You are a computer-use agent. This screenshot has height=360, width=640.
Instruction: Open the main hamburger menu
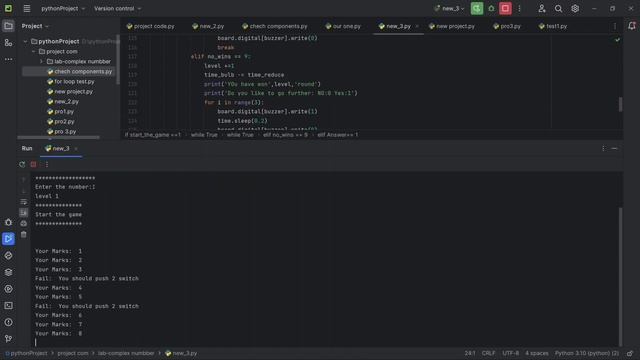coord(27,8)
